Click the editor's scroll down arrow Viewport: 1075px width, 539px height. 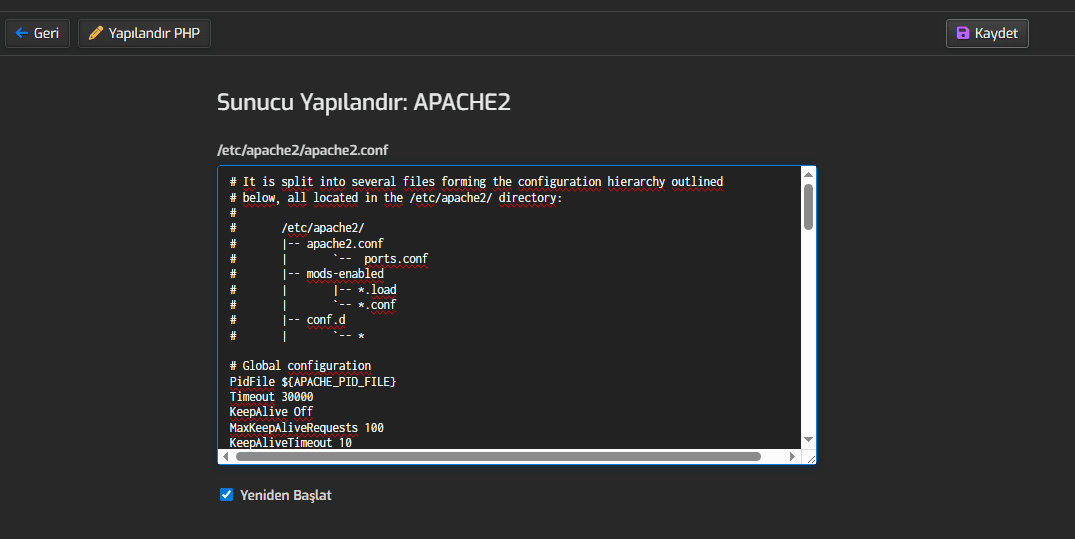pyautogui.click(x=808, y=440)
